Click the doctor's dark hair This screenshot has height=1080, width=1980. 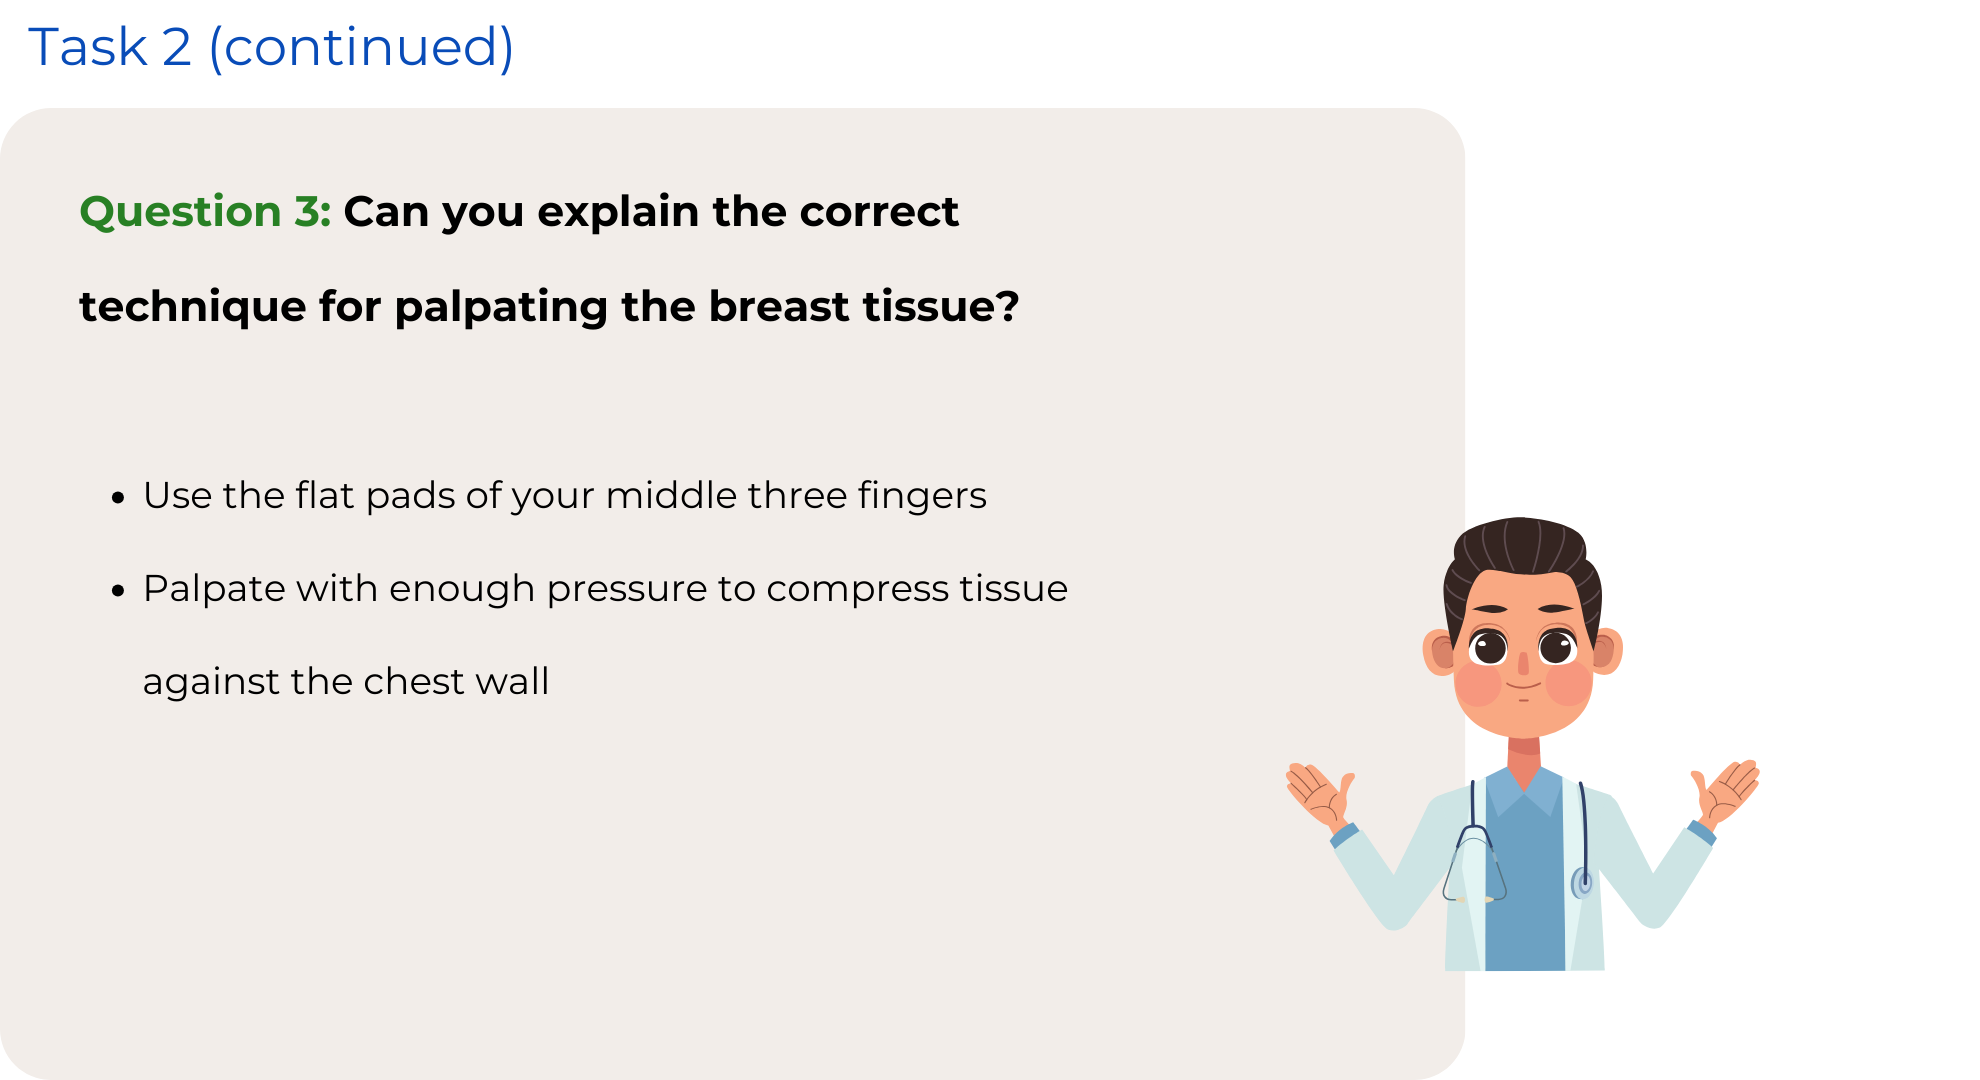(1522, 560)
